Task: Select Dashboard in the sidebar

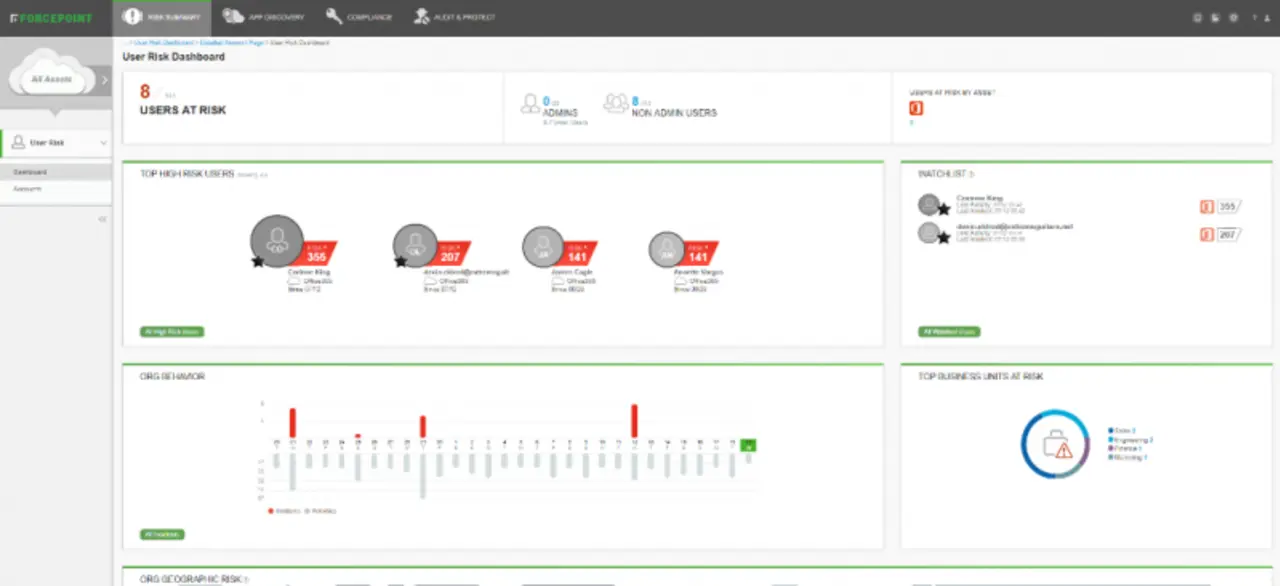Action: [x=30, y=172]
